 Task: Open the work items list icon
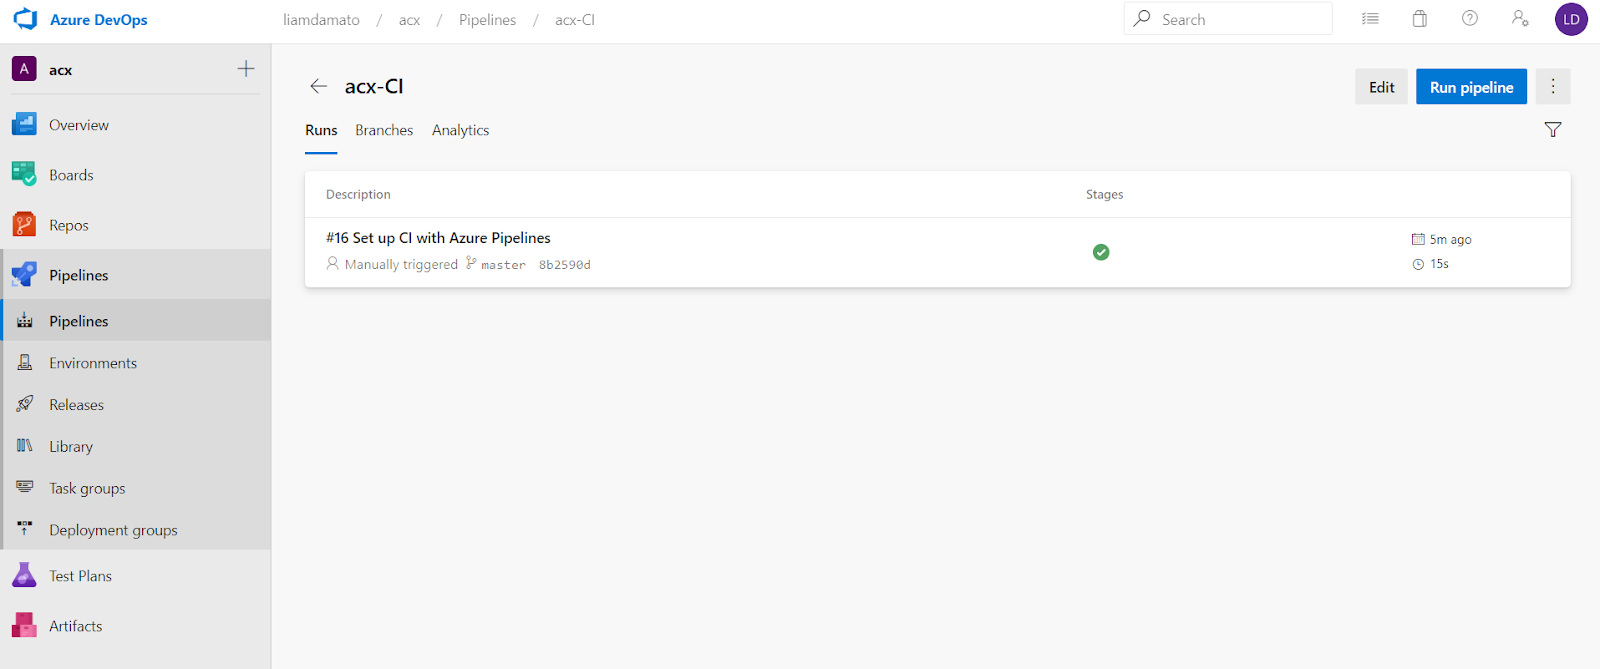tap(1370, 19)
